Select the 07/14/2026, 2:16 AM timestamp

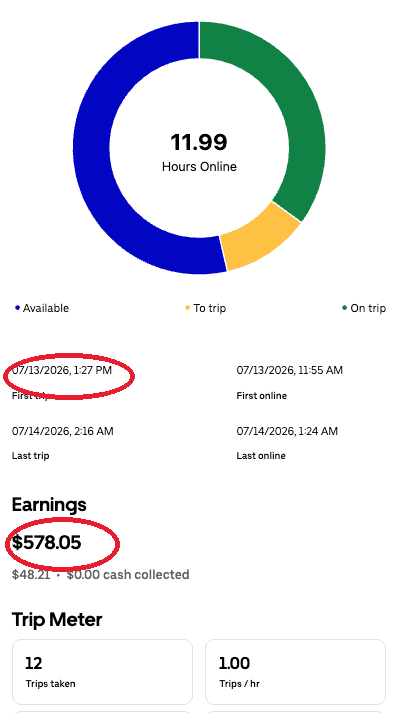click(x=63, y=431)
